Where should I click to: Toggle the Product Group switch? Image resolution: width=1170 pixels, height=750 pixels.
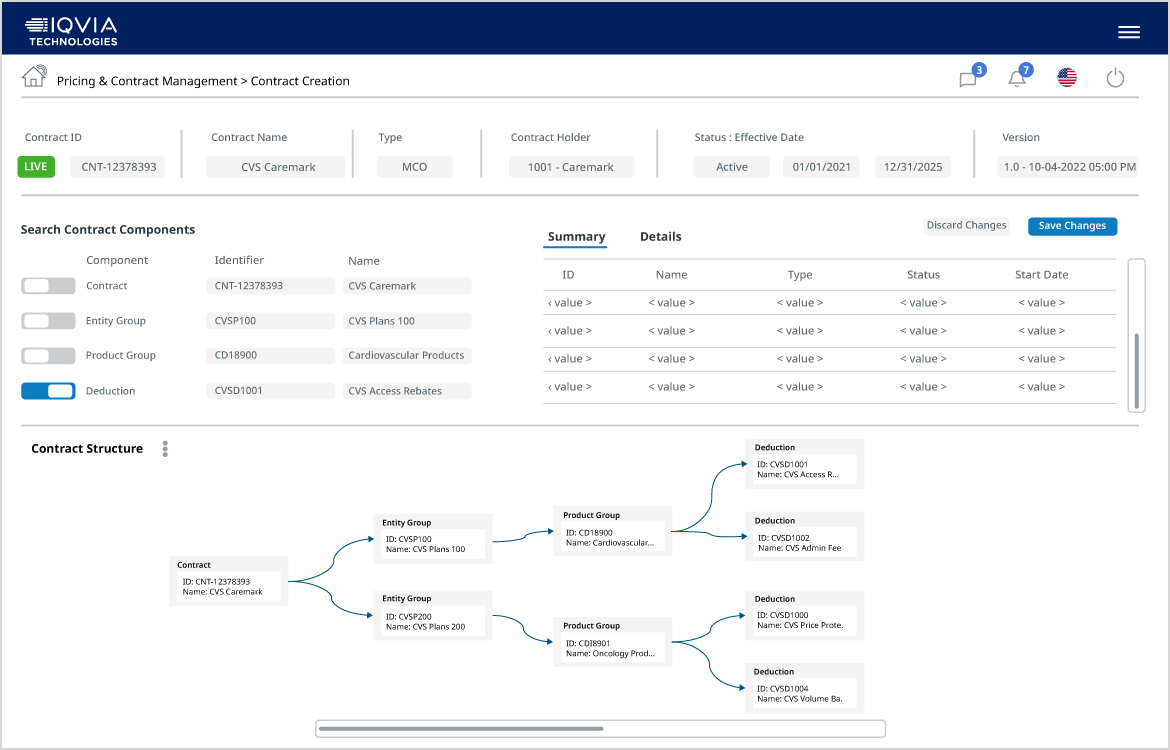[x=49, y=356]
